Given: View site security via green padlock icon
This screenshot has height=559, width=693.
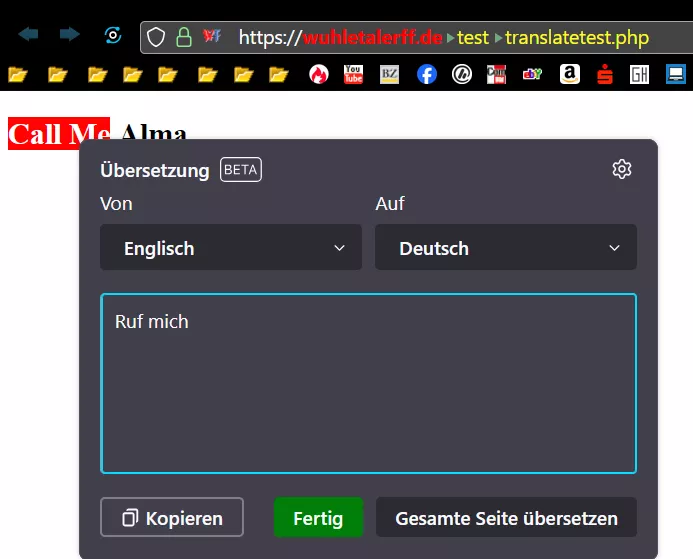Looking at the screenshot, I should (184, 37).
